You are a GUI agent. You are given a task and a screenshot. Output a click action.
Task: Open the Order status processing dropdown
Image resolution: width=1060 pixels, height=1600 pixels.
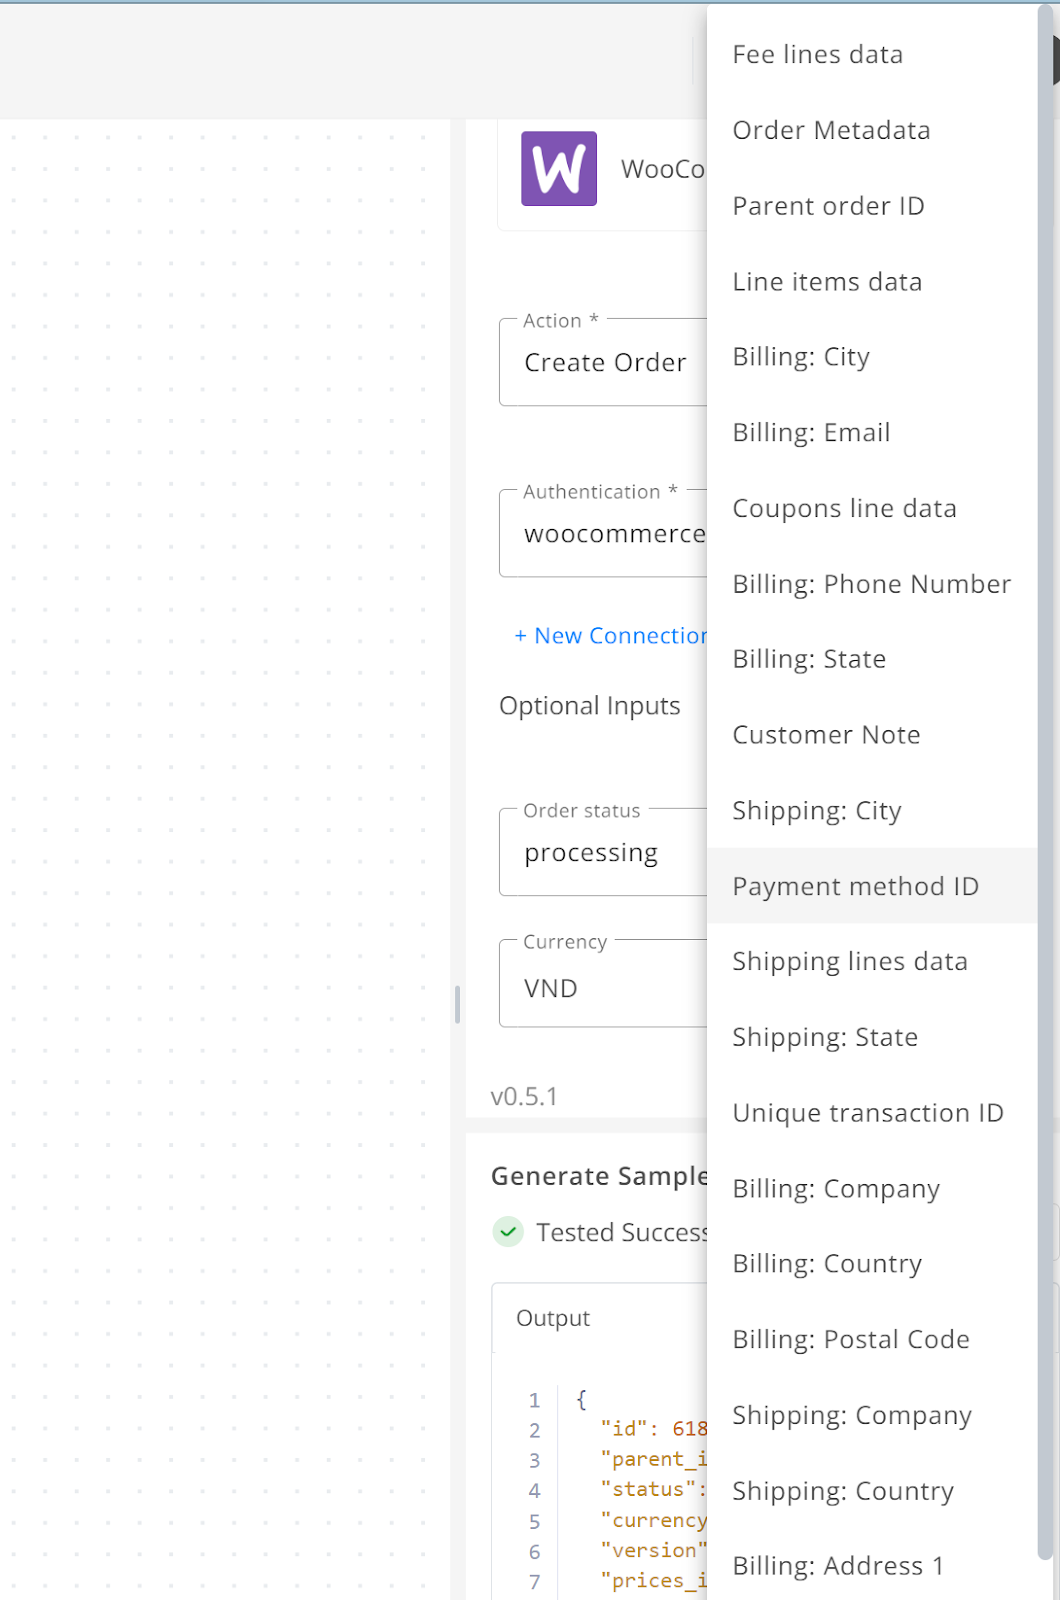pos(603,852)
